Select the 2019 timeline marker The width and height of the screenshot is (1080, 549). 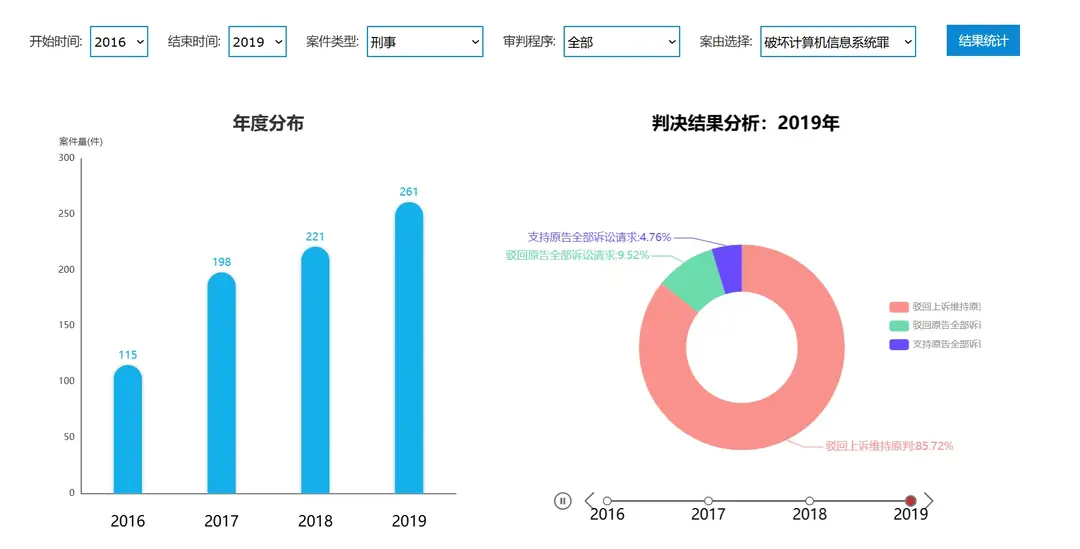pos(910,501)
